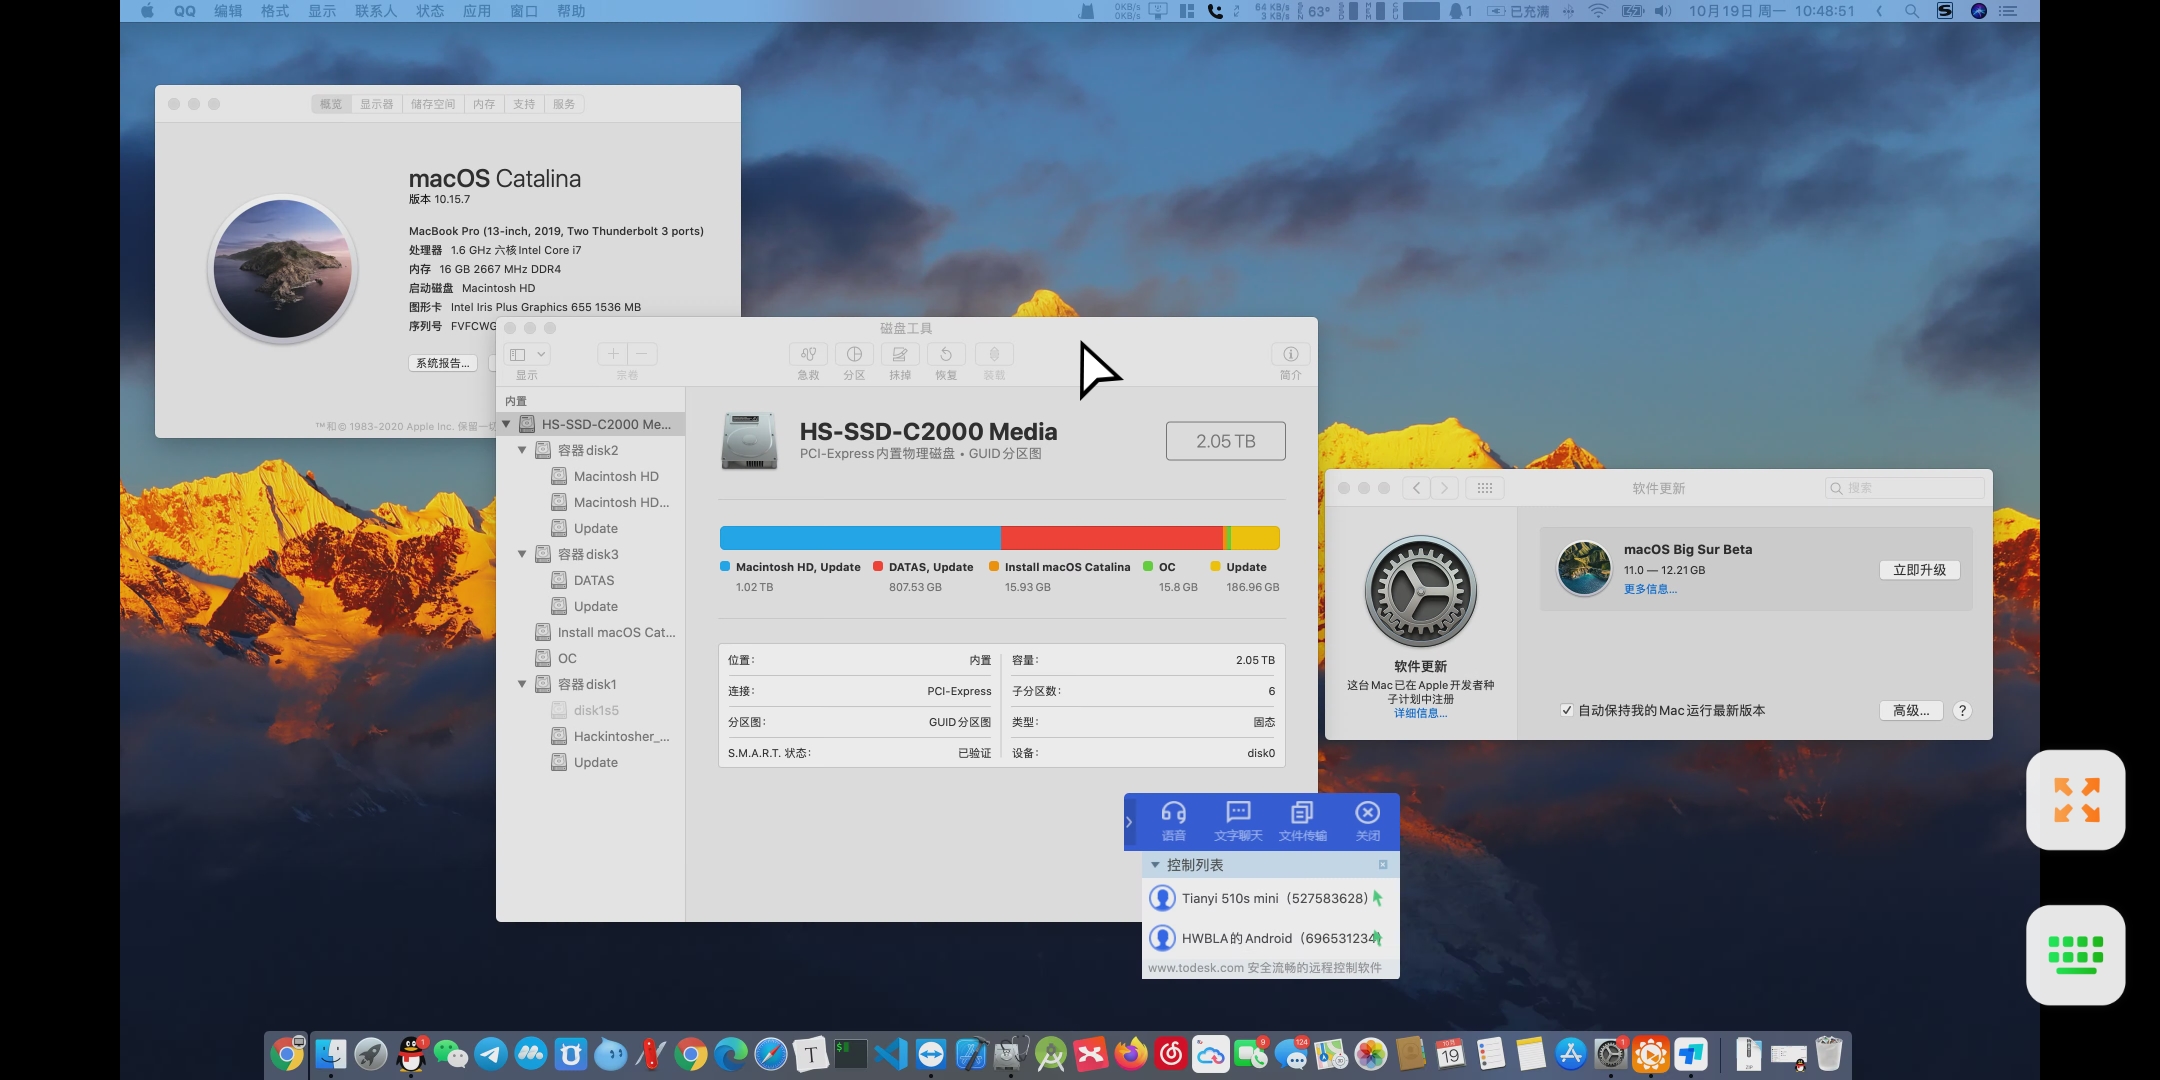
Task: Switch to 内存 tab in About This Mac
Action: tap(484, 104)
